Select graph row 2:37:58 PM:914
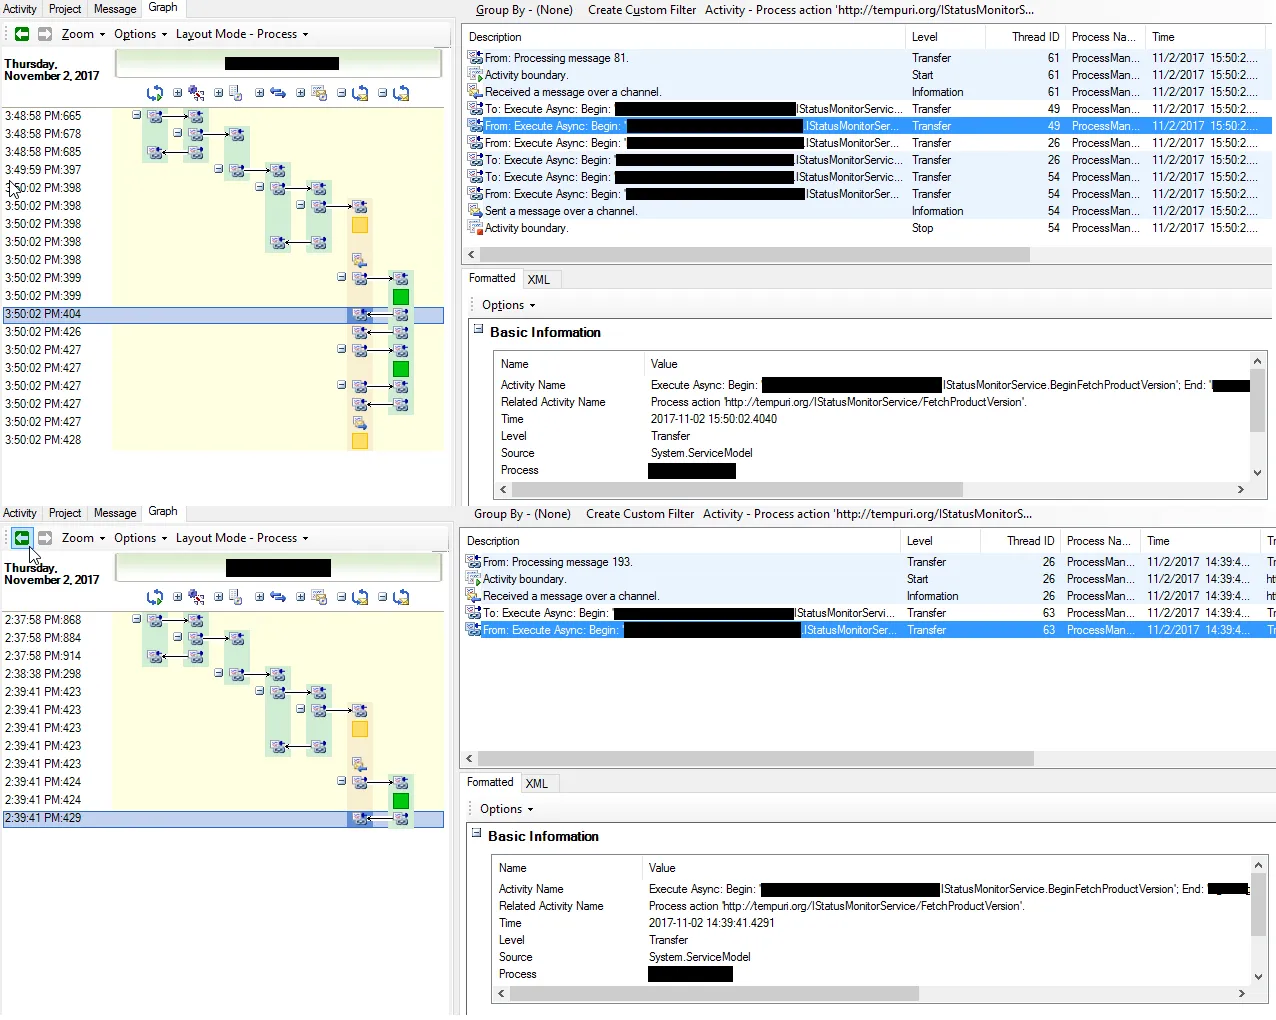The width and height of the screenshot is (1276, 1020). point(223,656)
